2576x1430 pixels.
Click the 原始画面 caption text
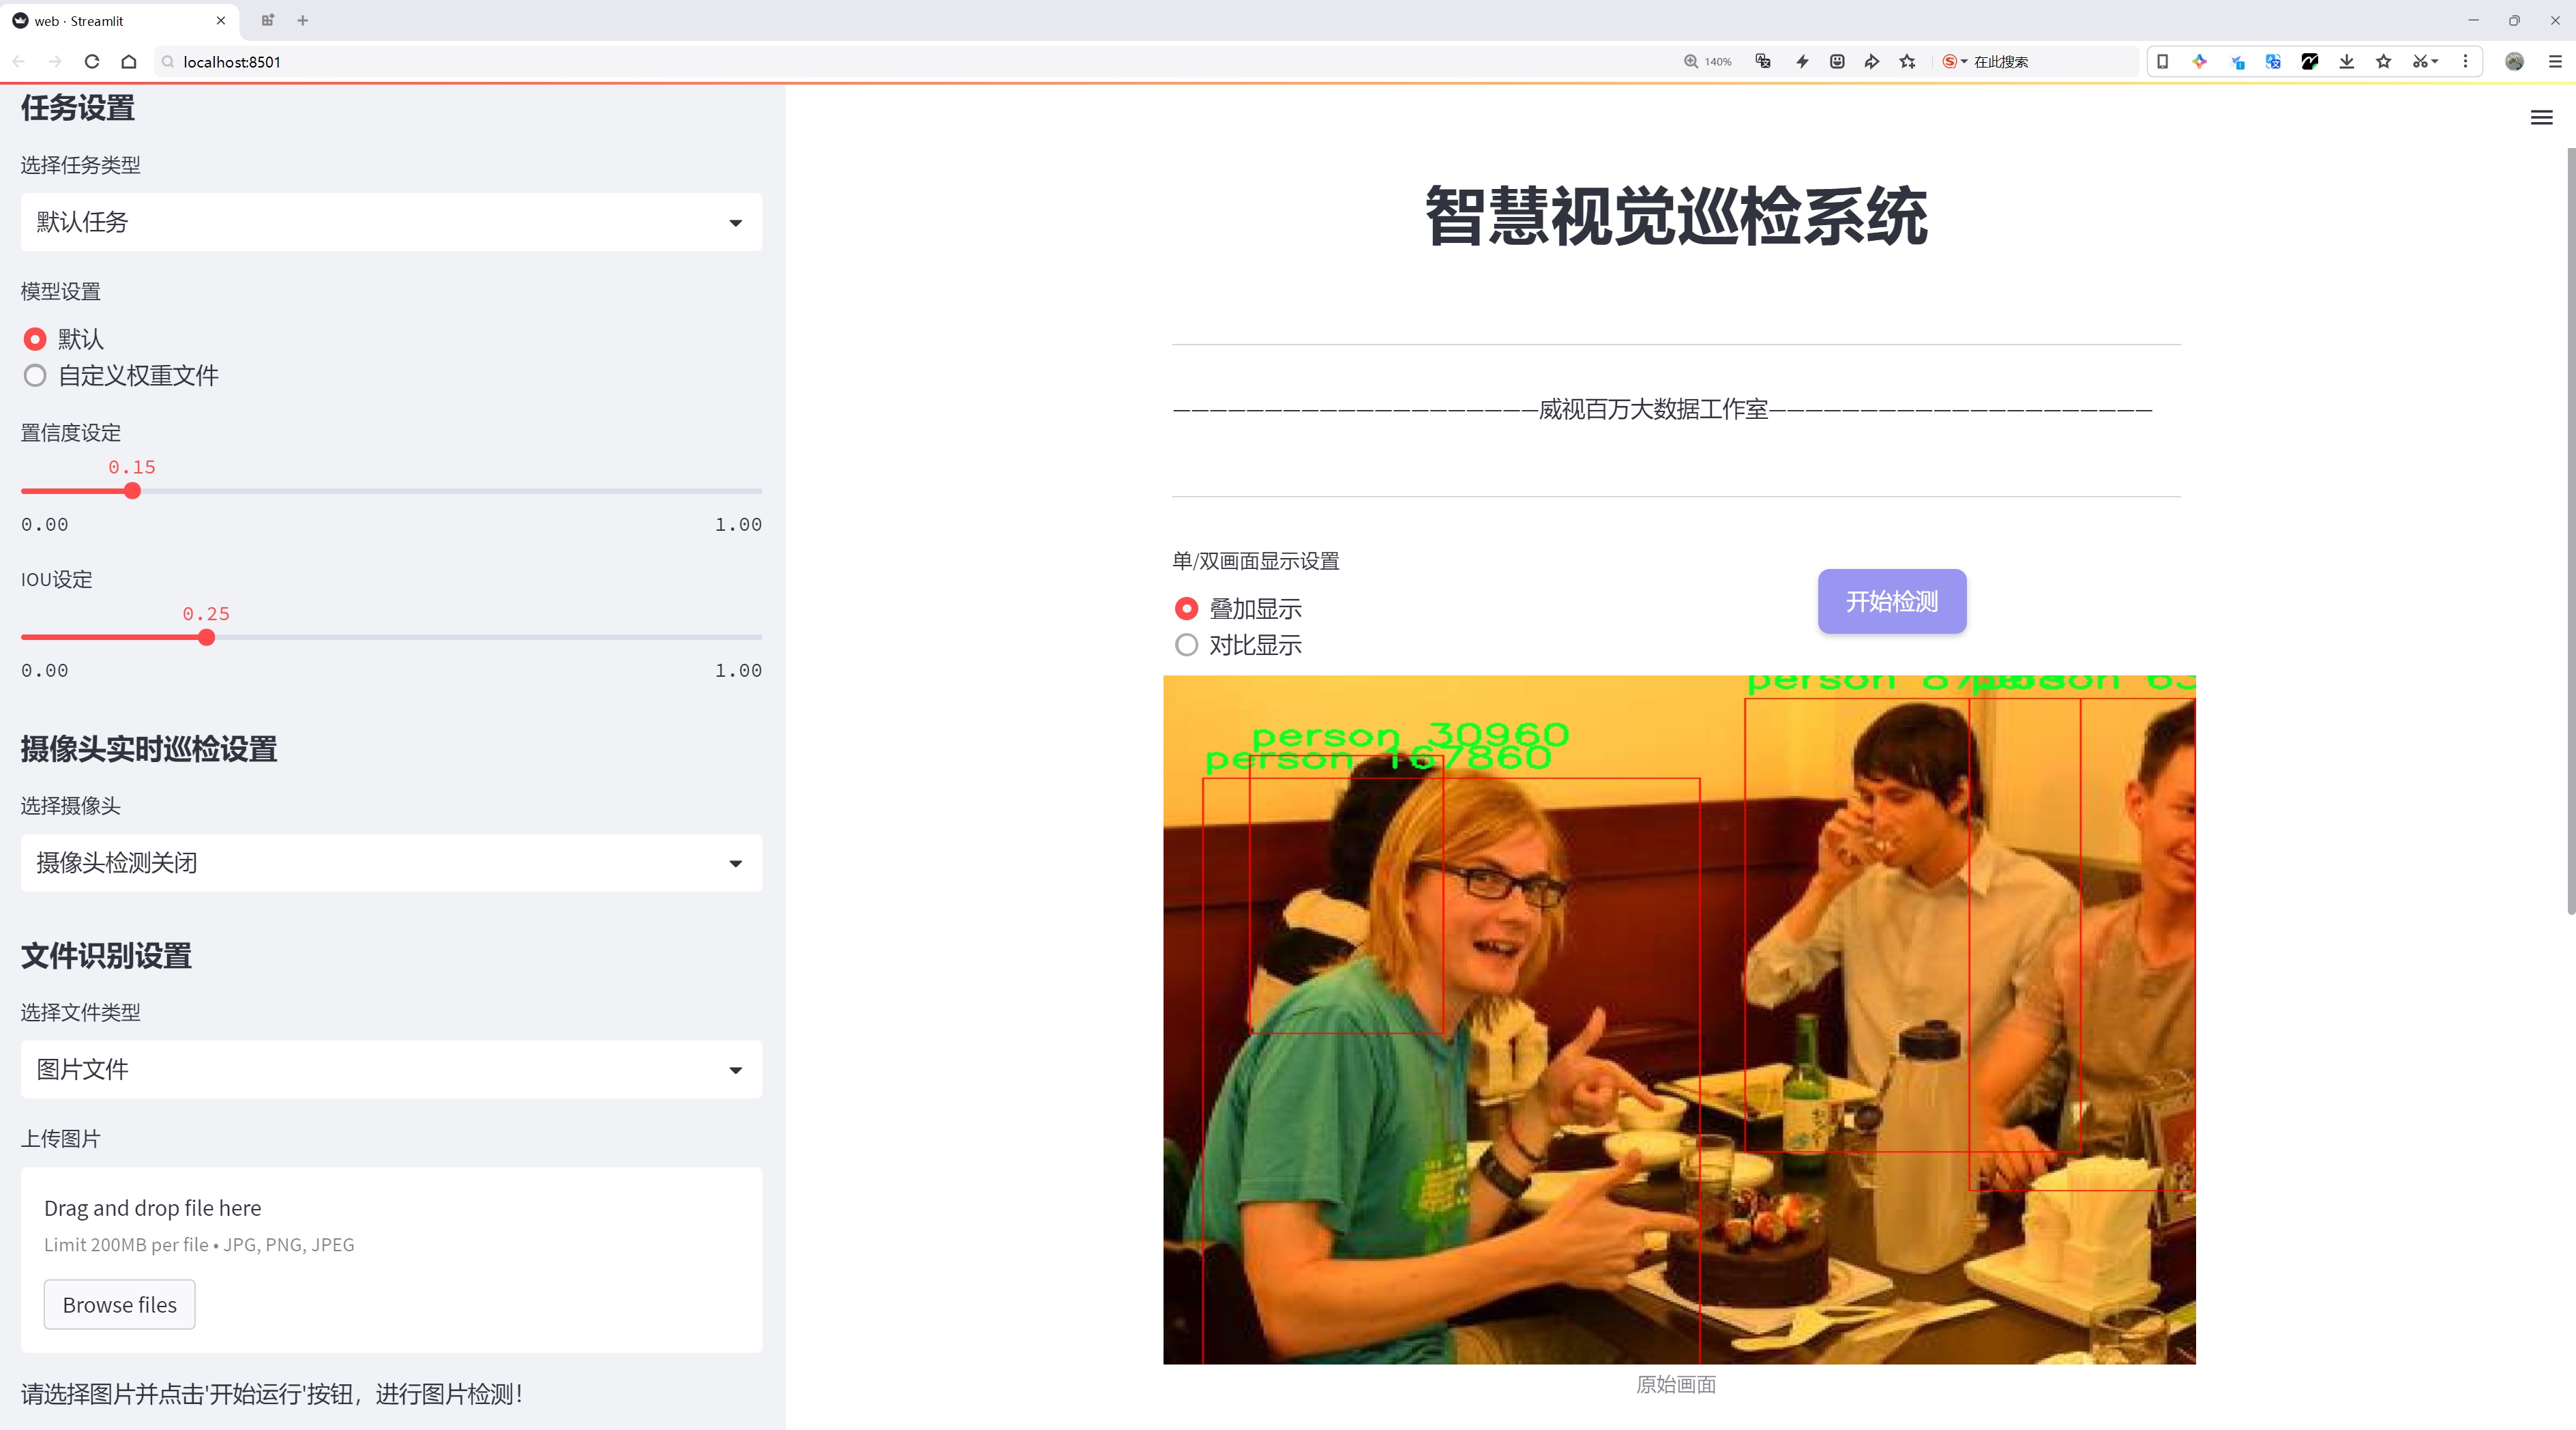click(x=1676, y=1384)
